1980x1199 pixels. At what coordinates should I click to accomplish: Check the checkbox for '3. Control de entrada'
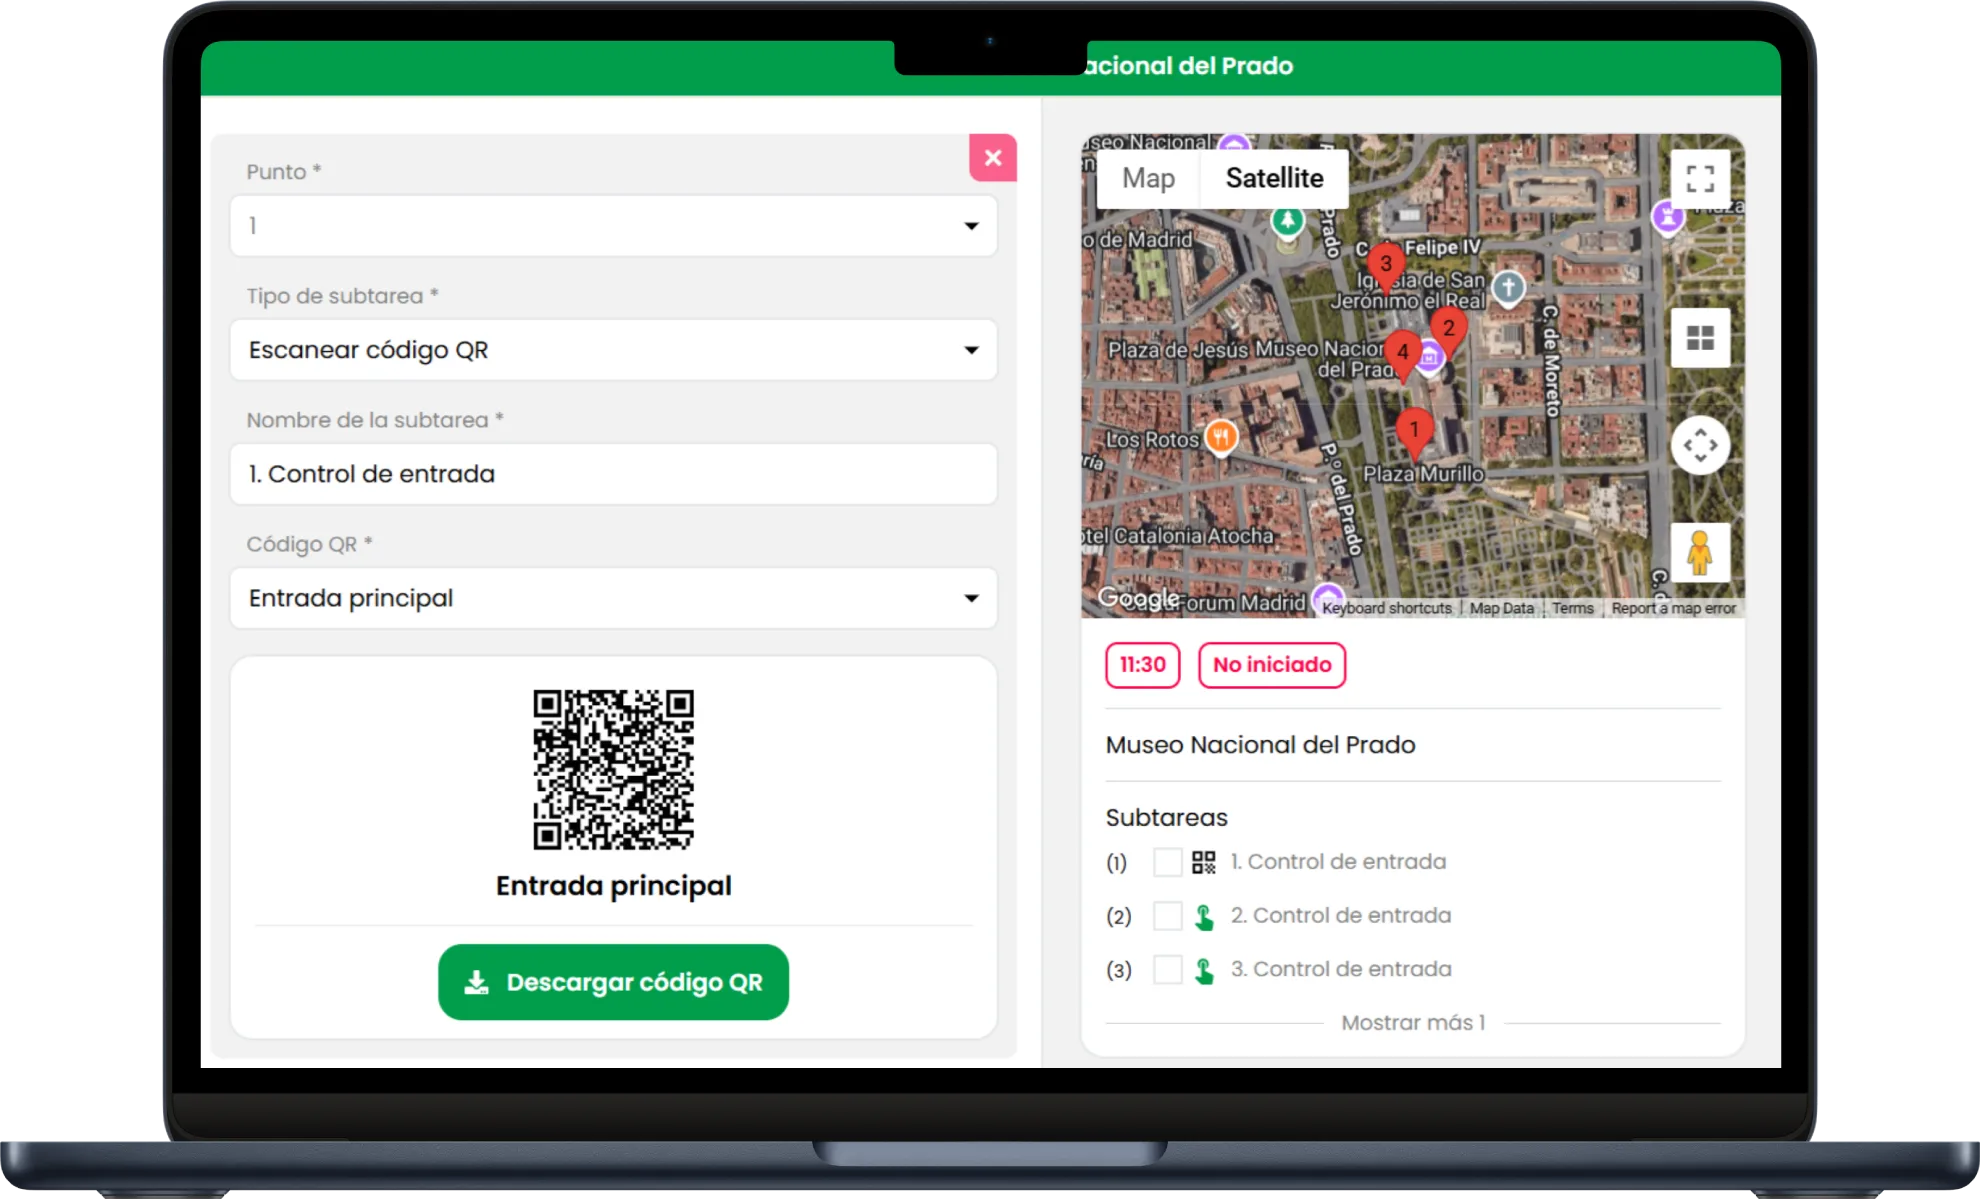1167,968
